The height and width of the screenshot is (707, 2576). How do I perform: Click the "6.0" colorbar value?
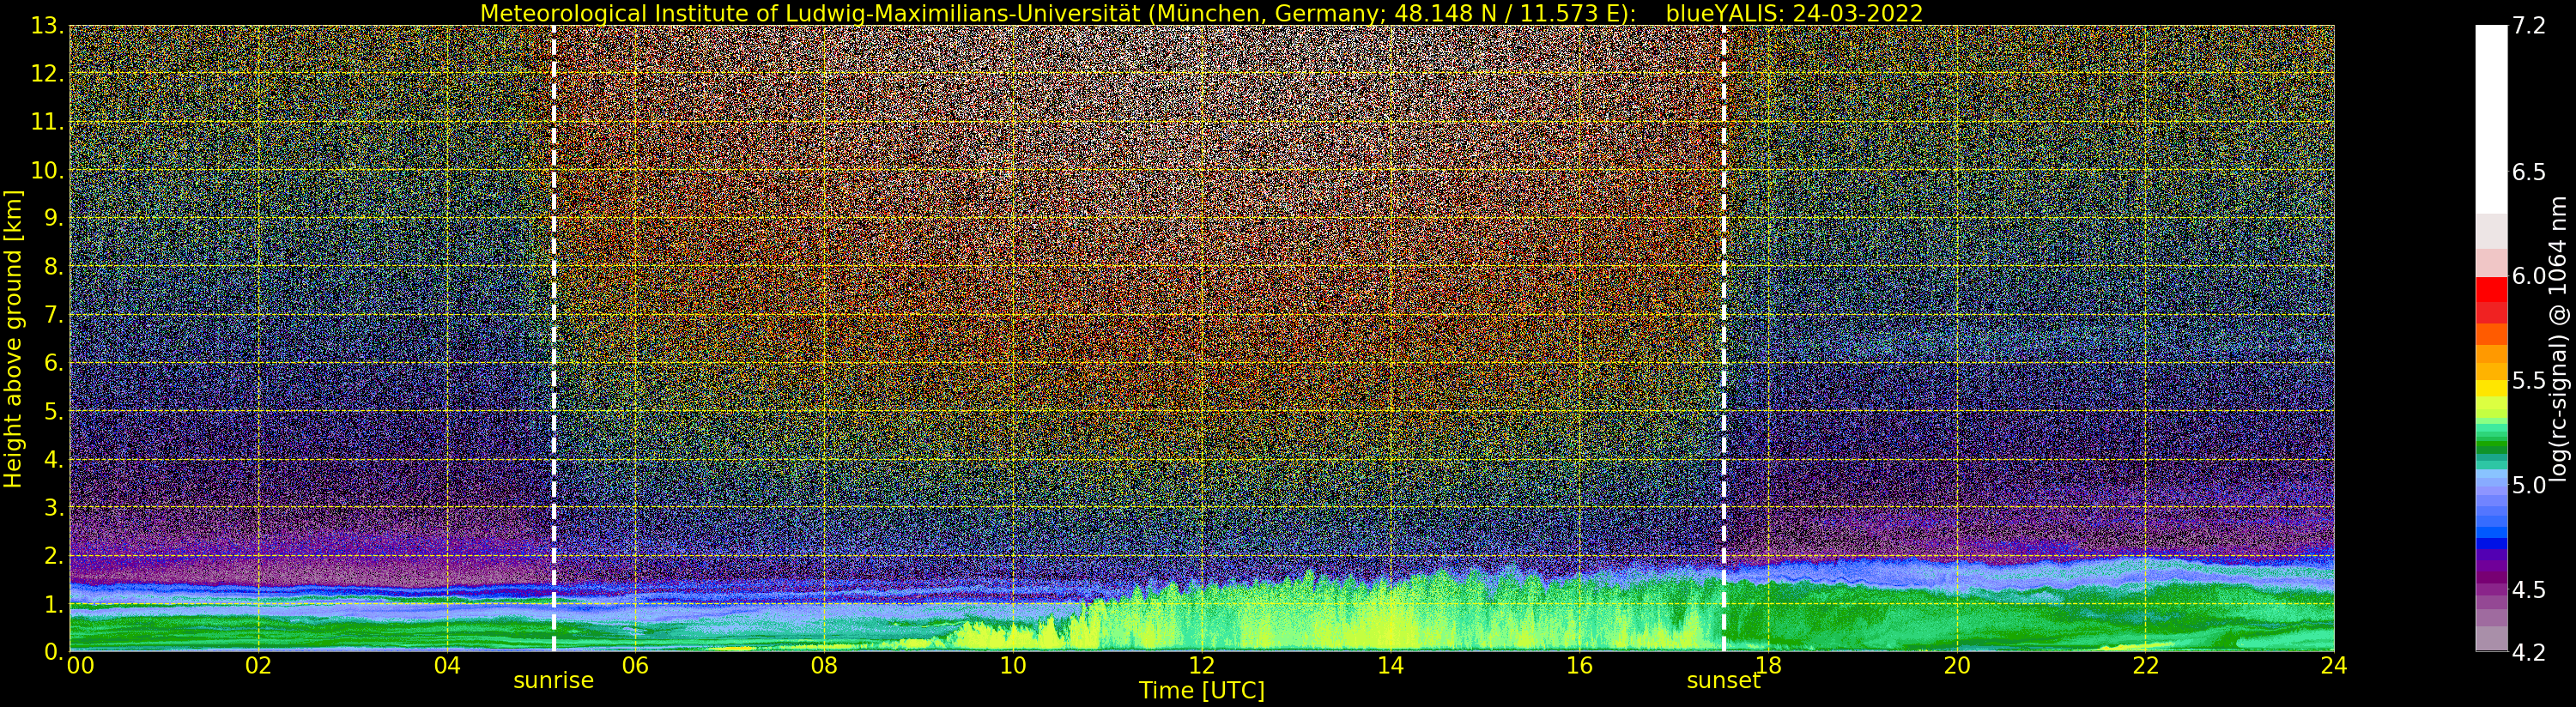point(2529,276)
